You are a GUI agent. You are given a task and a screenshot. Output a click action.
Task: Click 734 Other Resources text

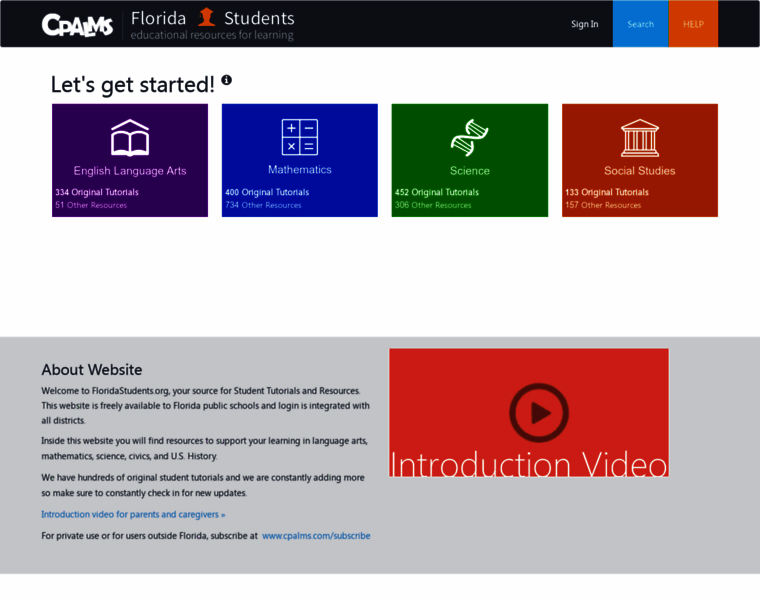263,205
